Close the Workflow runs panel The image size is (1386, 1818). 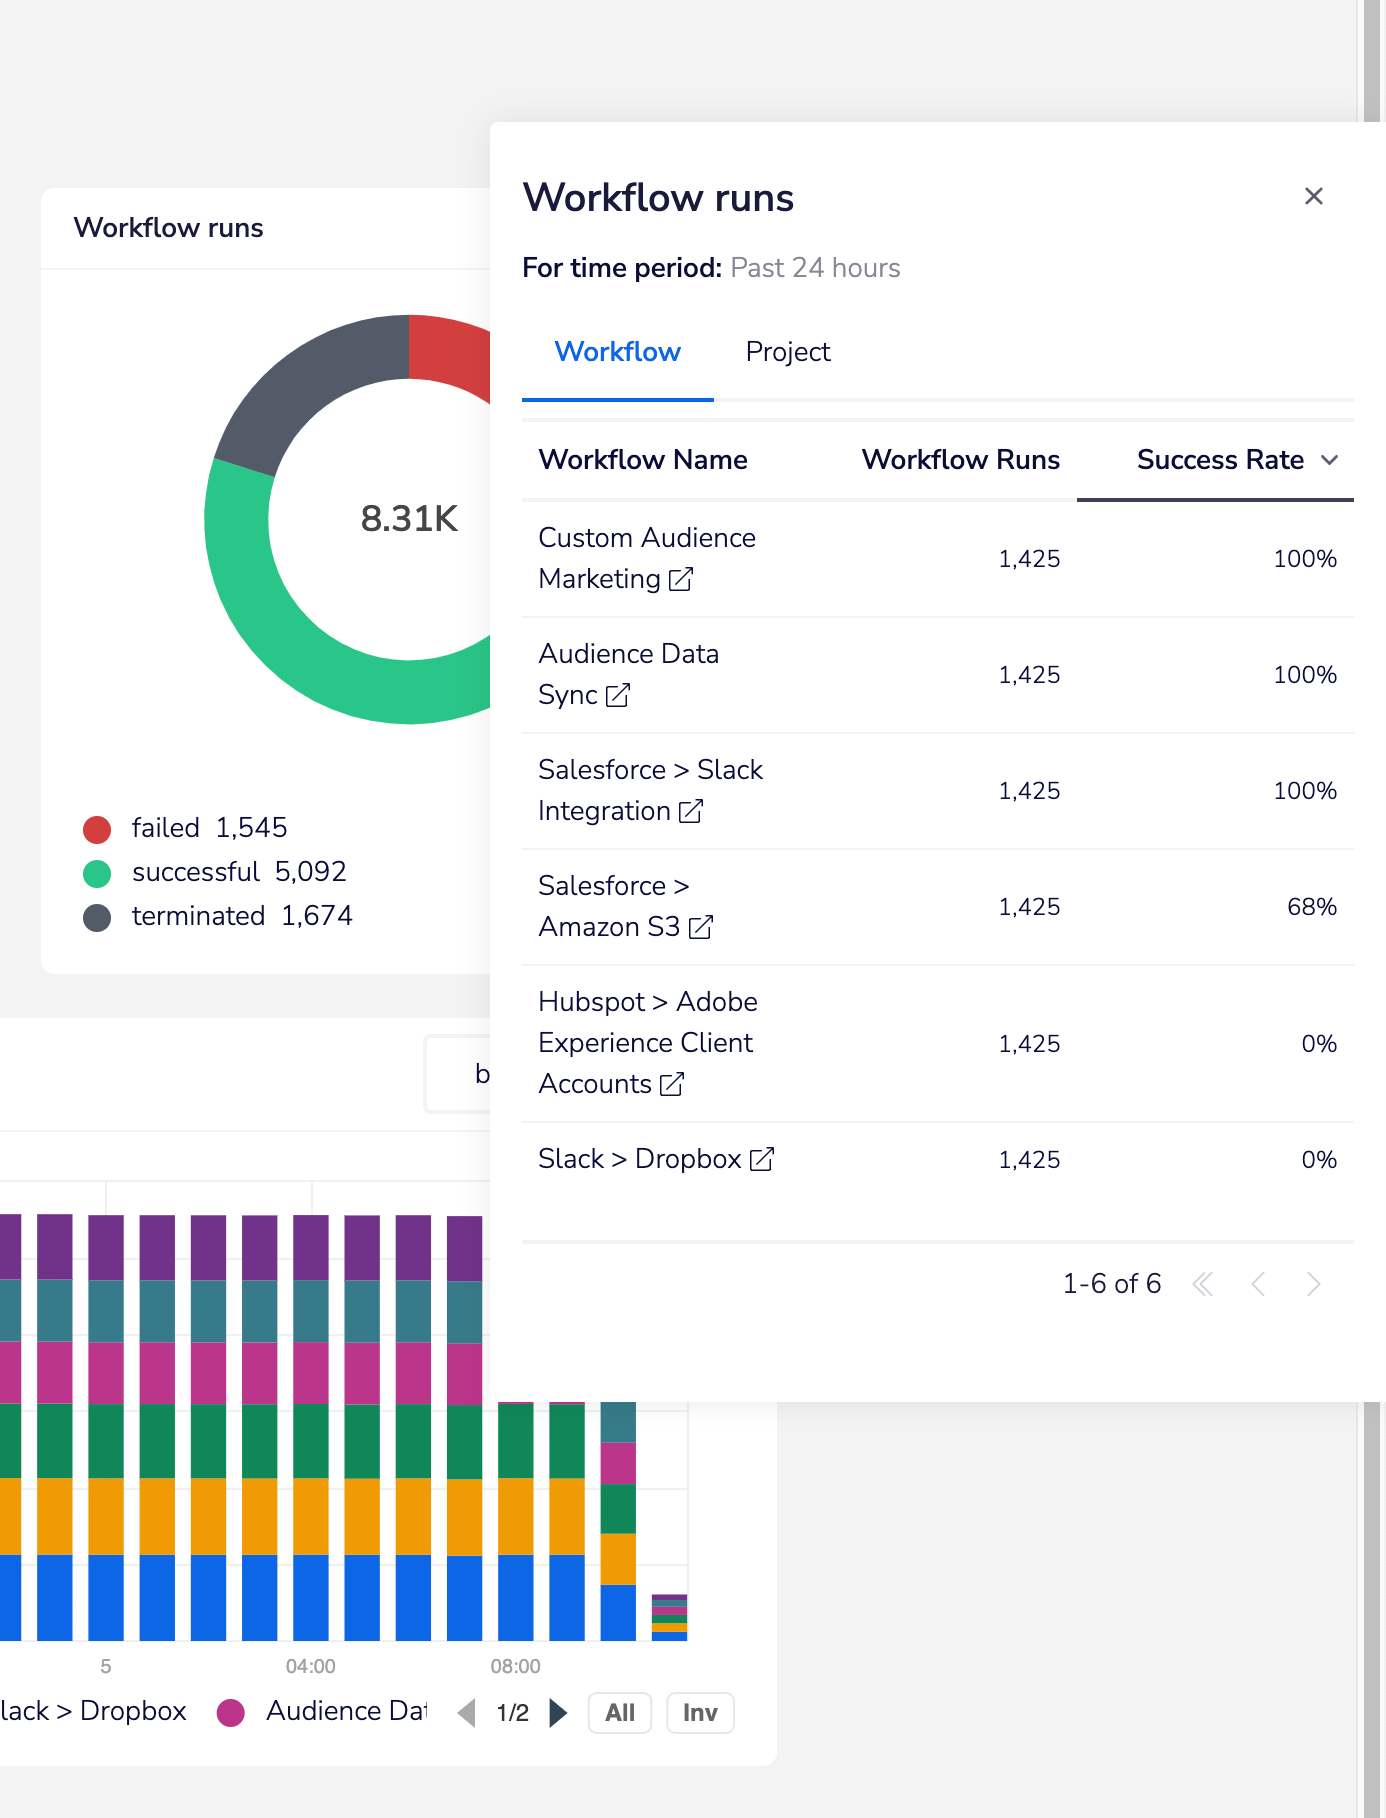tap(1313, 197)
